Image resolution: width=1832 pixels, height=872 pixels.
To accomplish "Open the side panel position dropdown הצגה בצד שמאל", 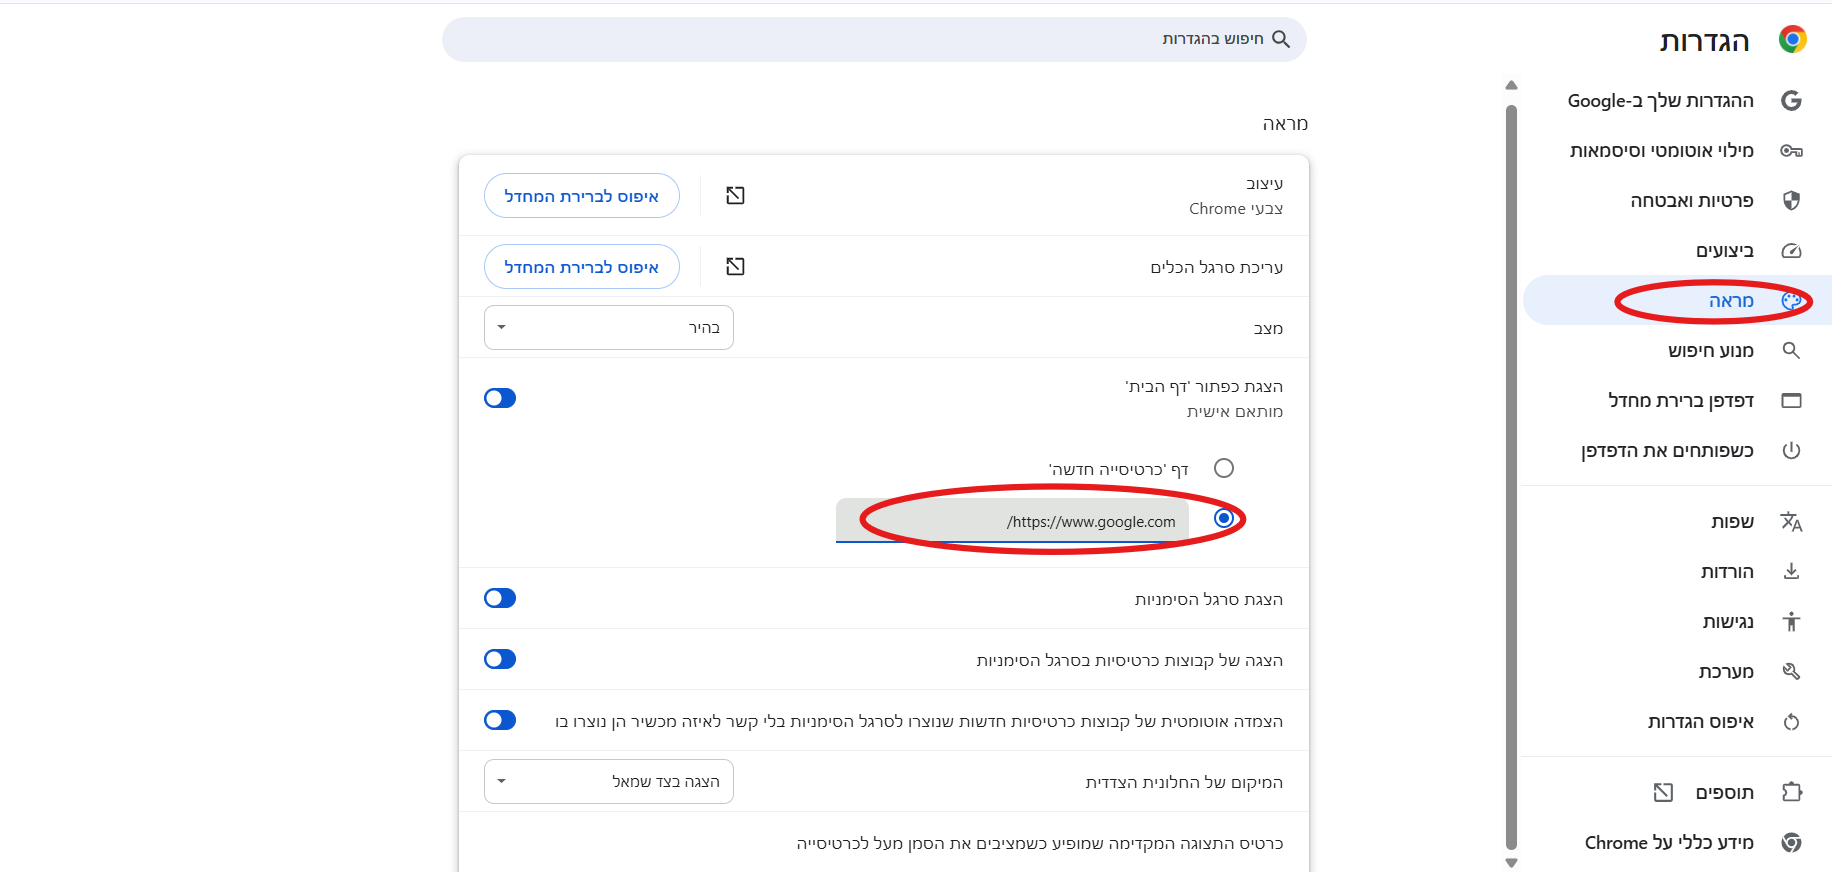I will pyautogui.click(x=608, y=782).
